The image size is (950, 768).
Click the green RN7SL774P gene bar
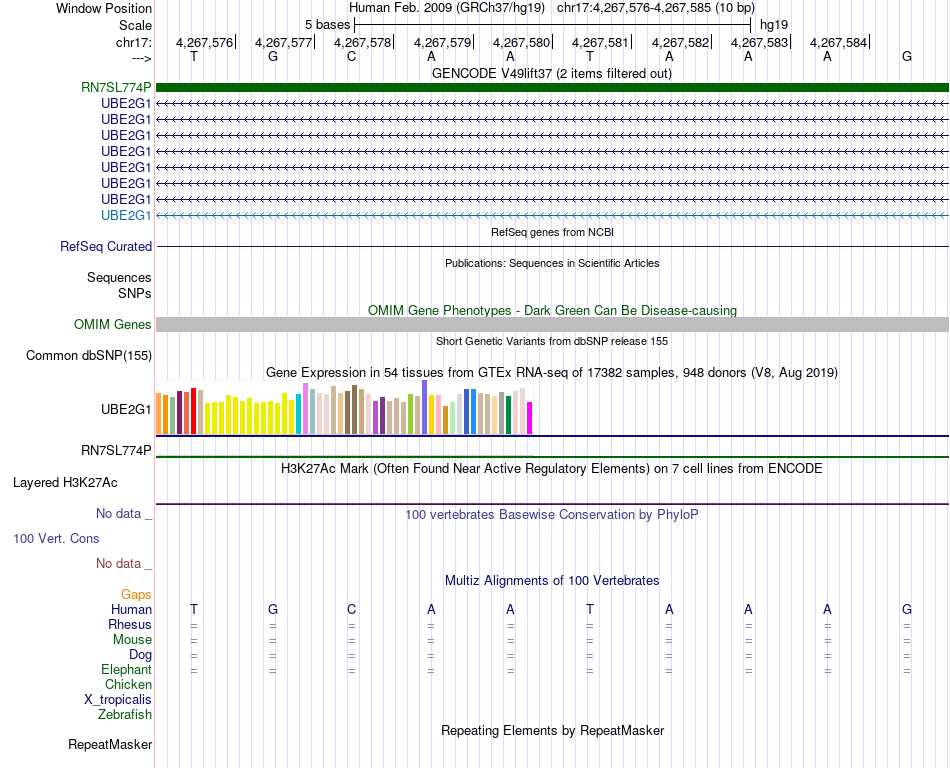click(552, 88)
